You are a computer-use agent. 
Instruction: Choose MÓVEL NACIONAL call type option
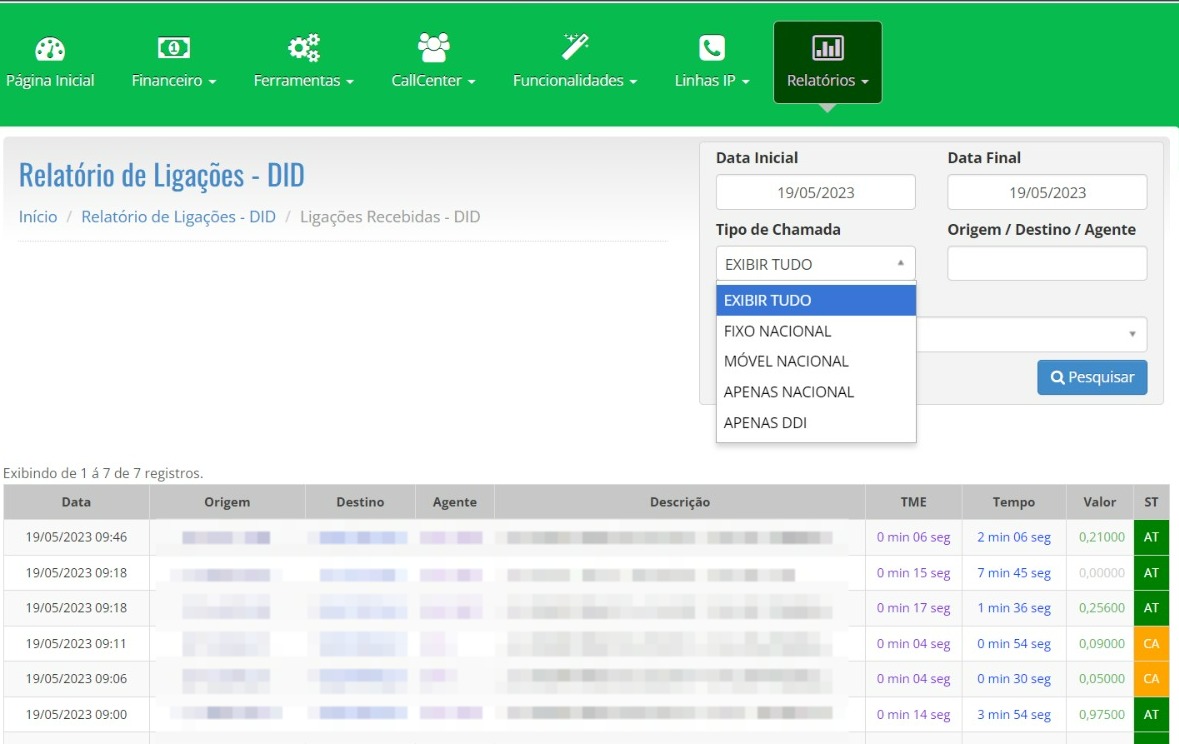[x=785, y=361]
